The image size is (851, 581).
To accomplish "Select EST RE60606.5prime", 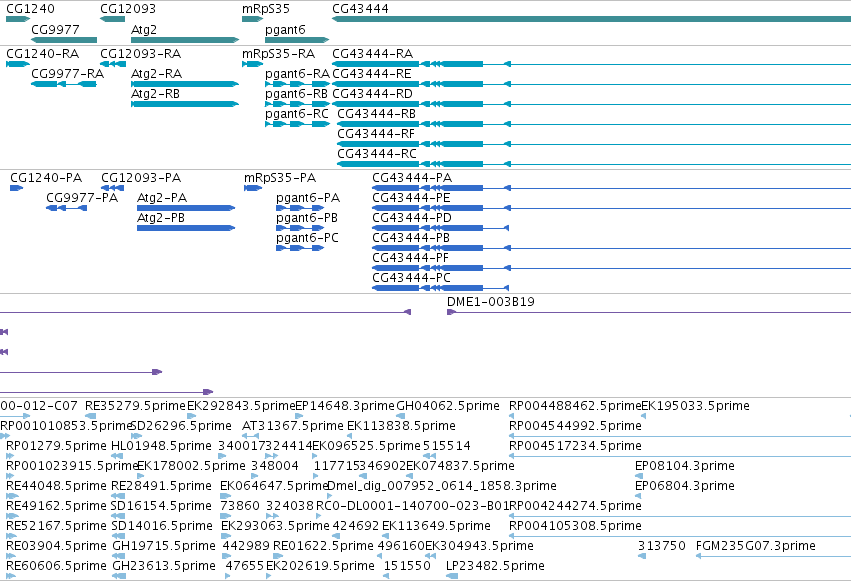I will pyautogui.click(x=56, y=566).
